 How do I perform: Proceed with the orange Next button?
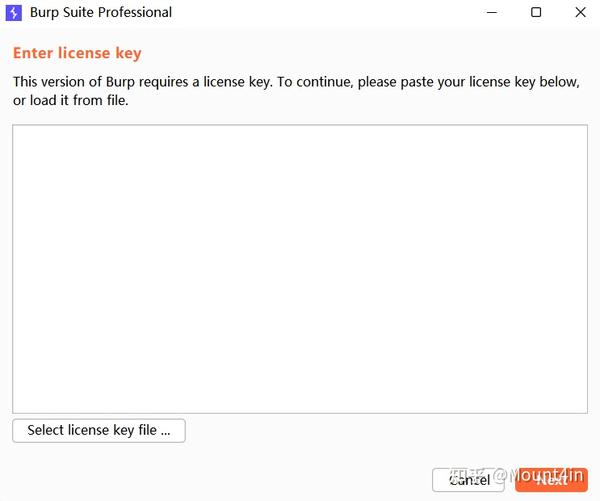(x=551, y=480)
